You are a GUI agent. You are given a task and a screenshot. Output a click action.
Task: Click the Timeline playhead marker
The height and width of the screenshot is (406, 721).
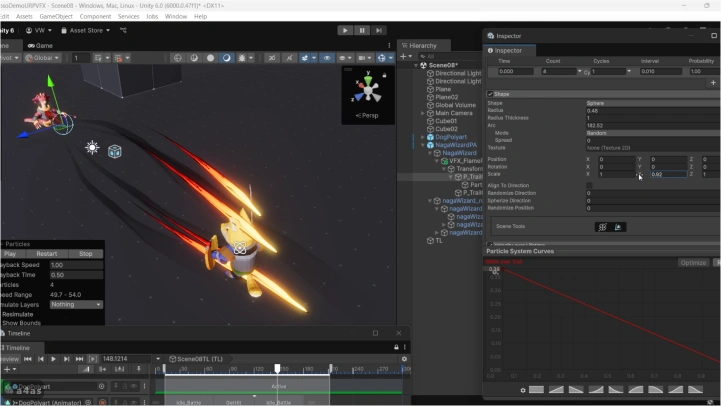pos(277,368)
